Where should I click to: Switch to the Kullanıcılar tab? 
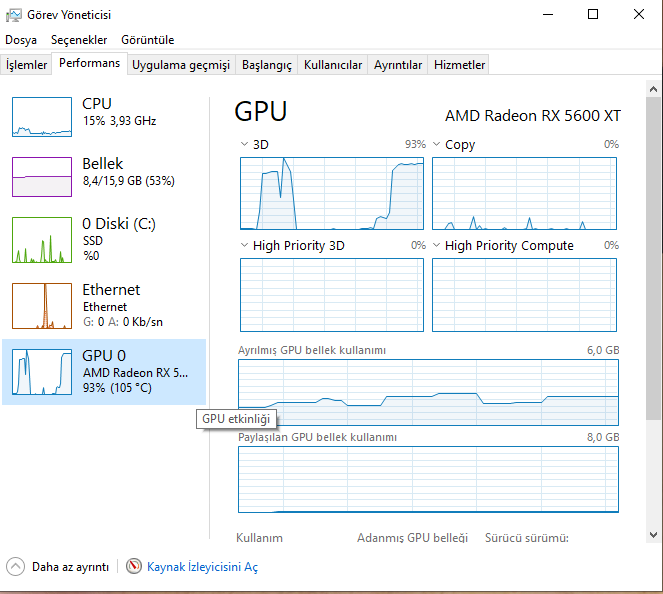point(333,65)
